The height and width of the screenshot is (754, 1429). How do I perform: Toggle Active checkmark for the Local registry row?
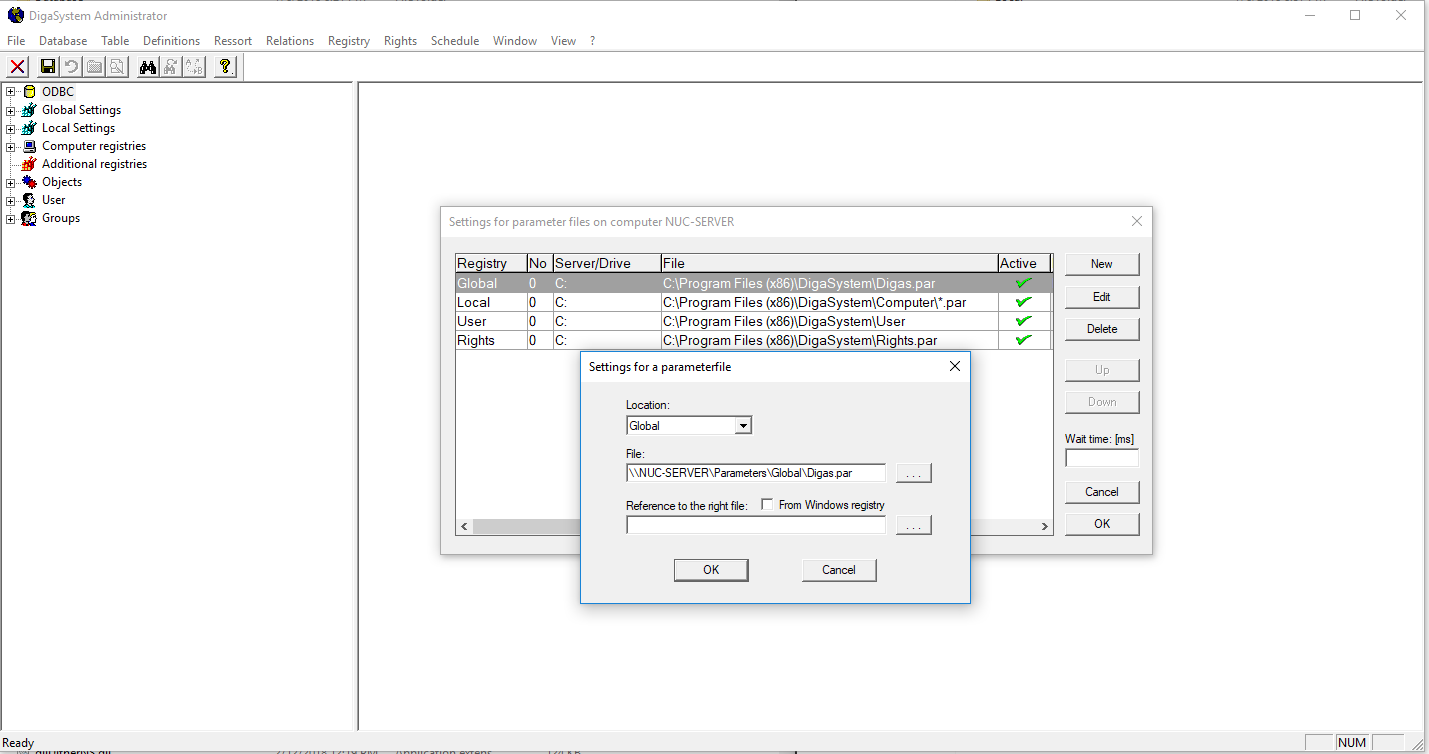tap(1023, 302)
